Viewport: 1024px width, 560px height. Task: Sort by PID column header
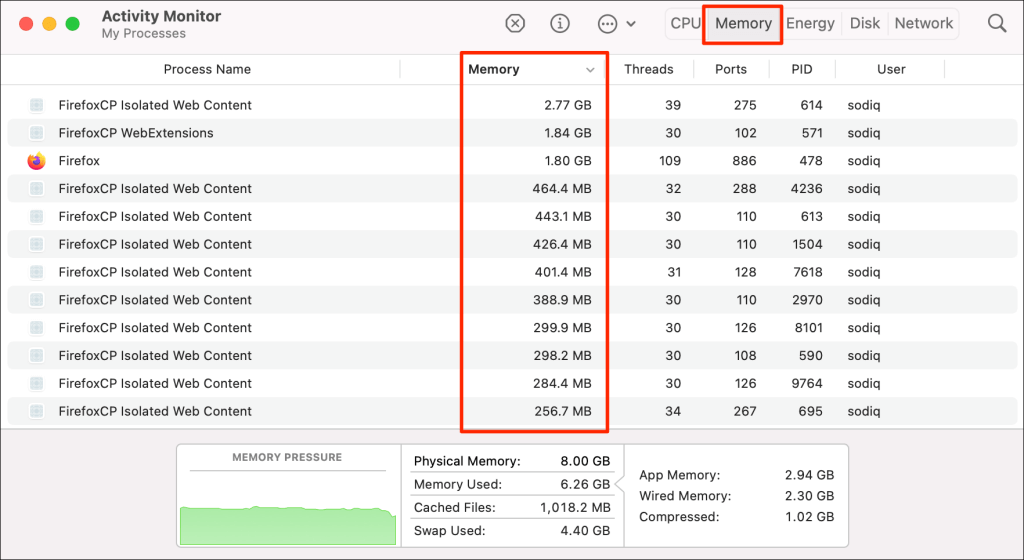pos(802,69)
